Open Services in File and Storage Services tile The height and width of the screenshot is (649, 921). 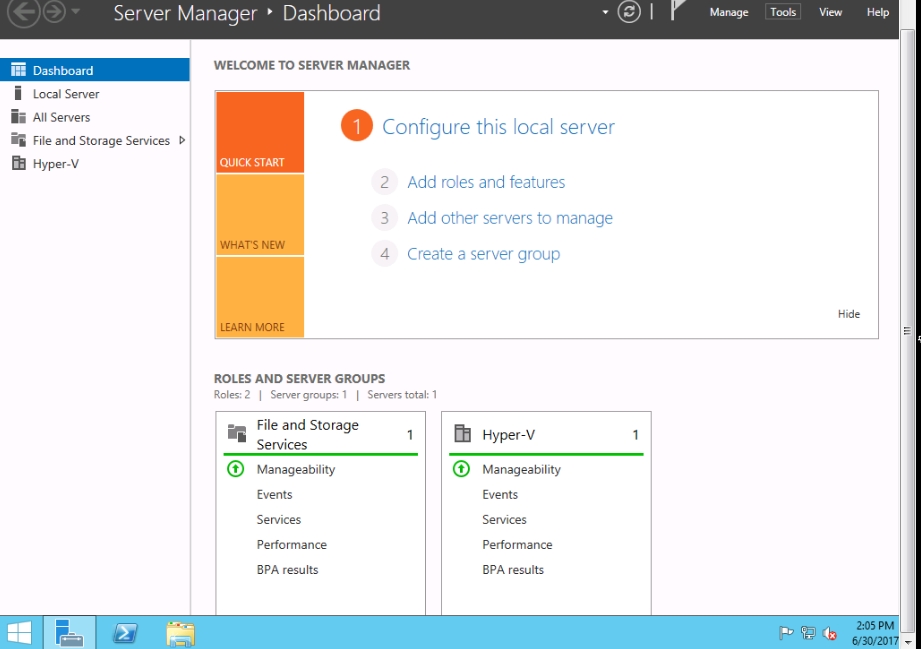[278, 520]
